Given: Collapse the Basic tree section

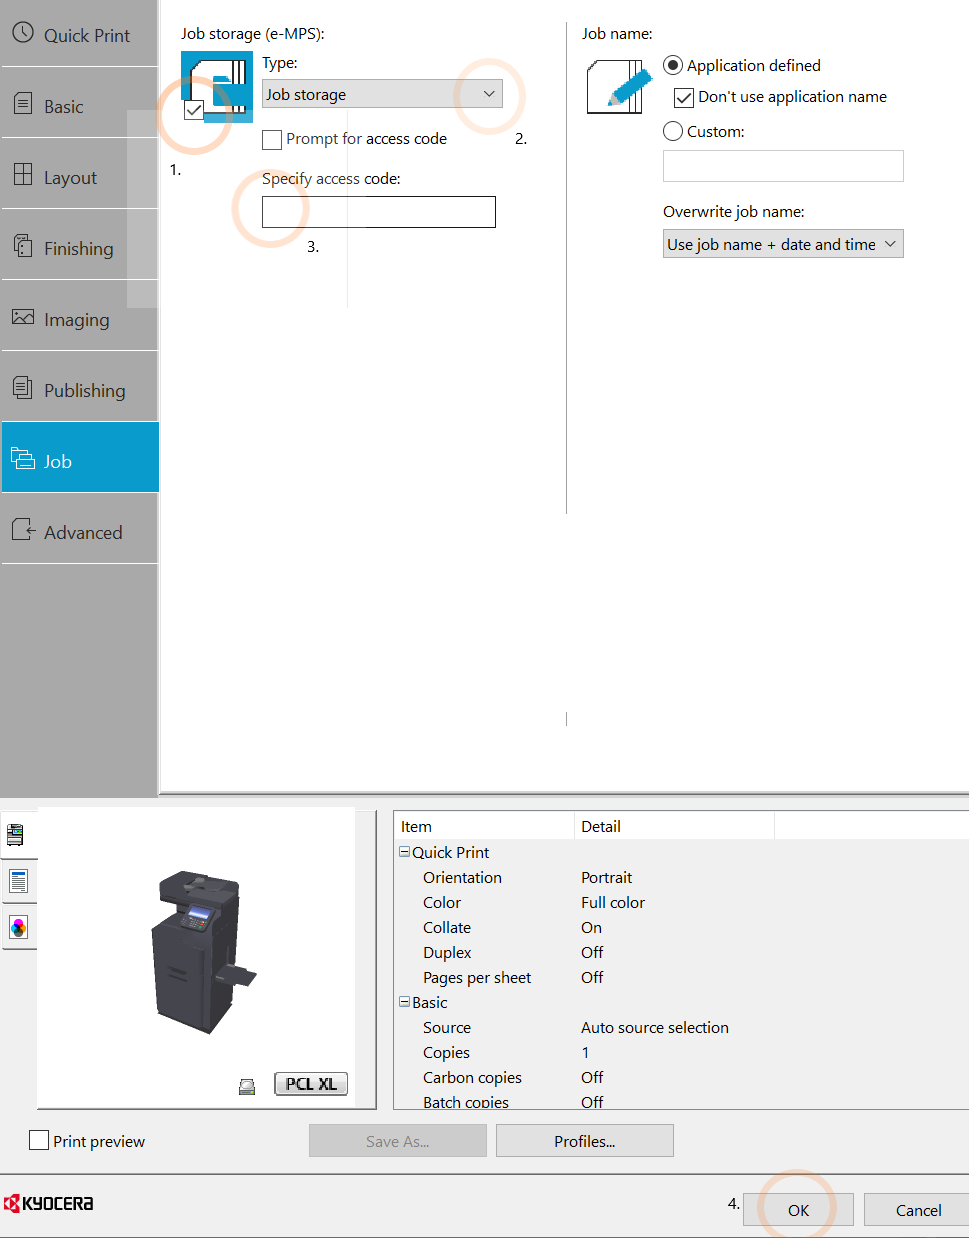Looking at the screenshot, I should click(405, 1002).
